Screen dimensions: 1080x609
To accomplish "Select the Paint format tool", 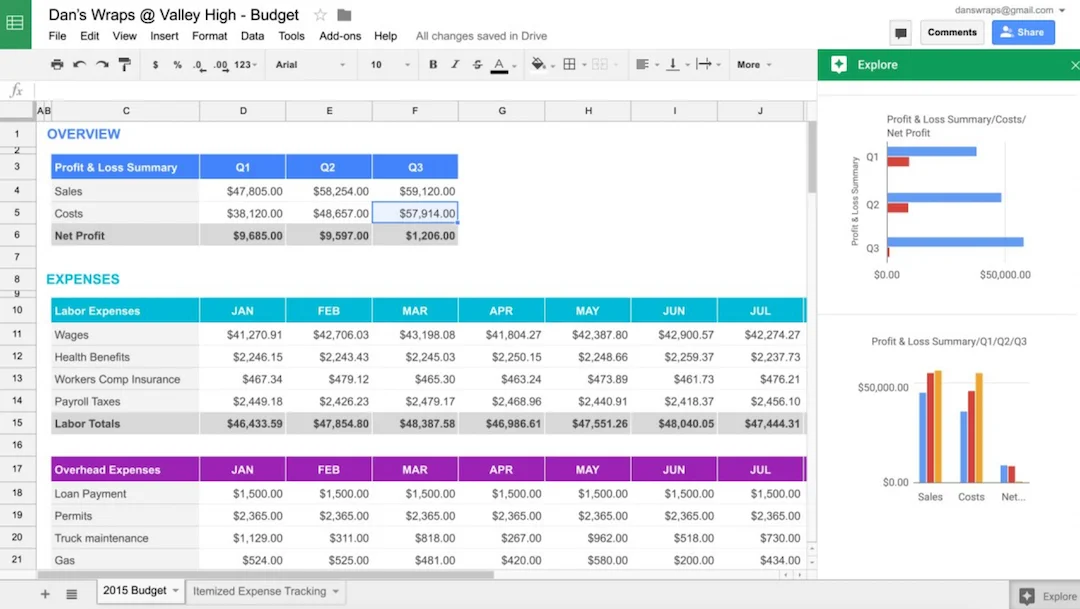I will coord(124,65).
